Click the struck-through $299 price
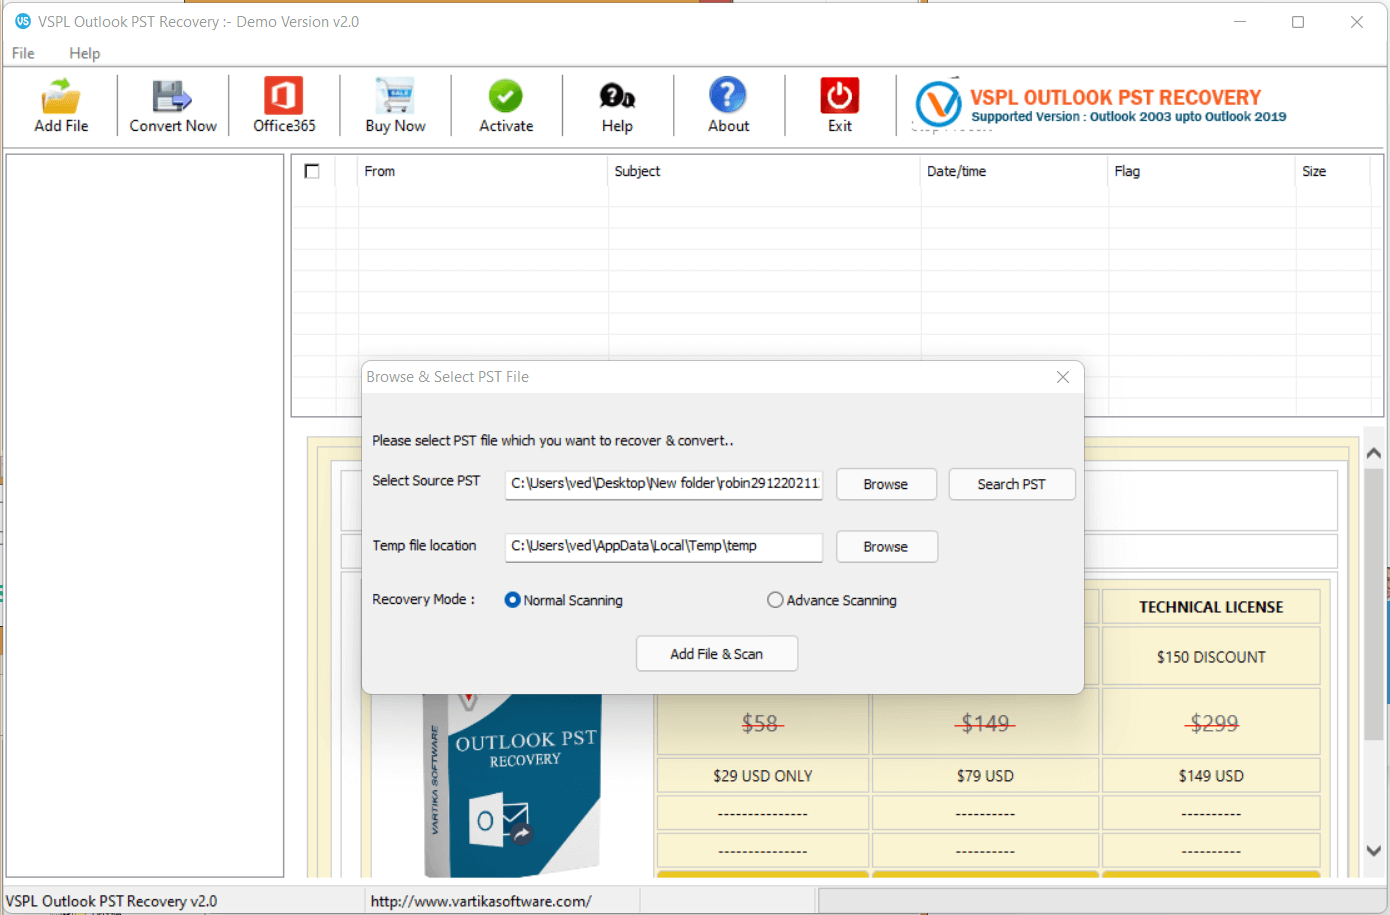Viewport: 1390px width, 915px height. point(1213,723)
